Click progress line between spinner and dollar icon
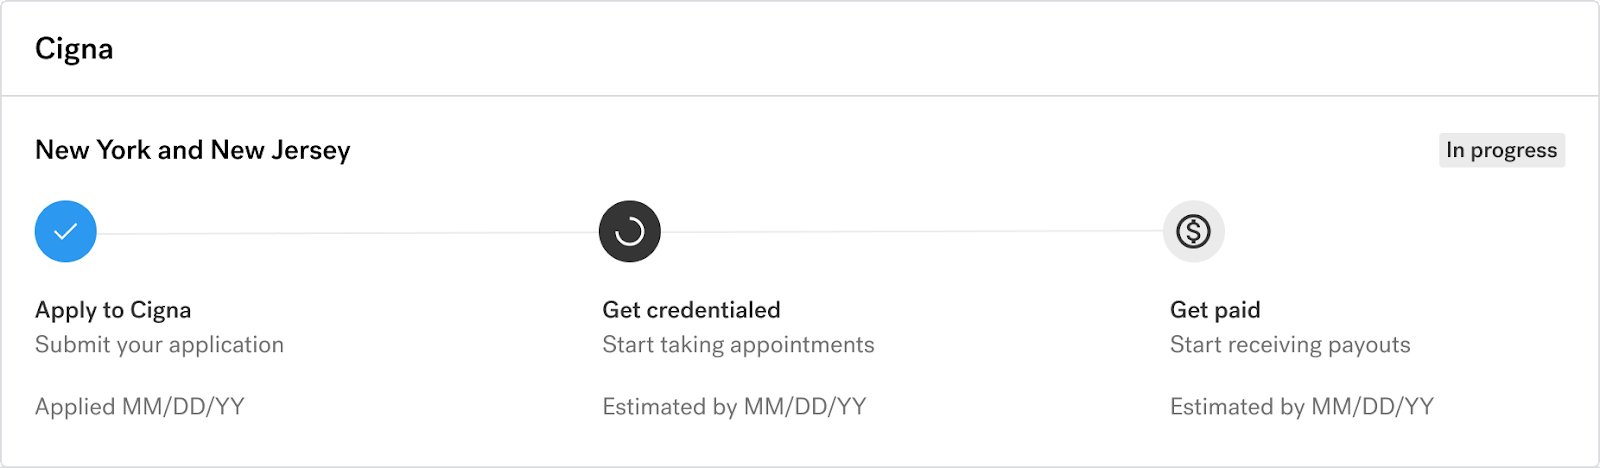Viewport: 1600px width, 468px height. click(912, 232)
